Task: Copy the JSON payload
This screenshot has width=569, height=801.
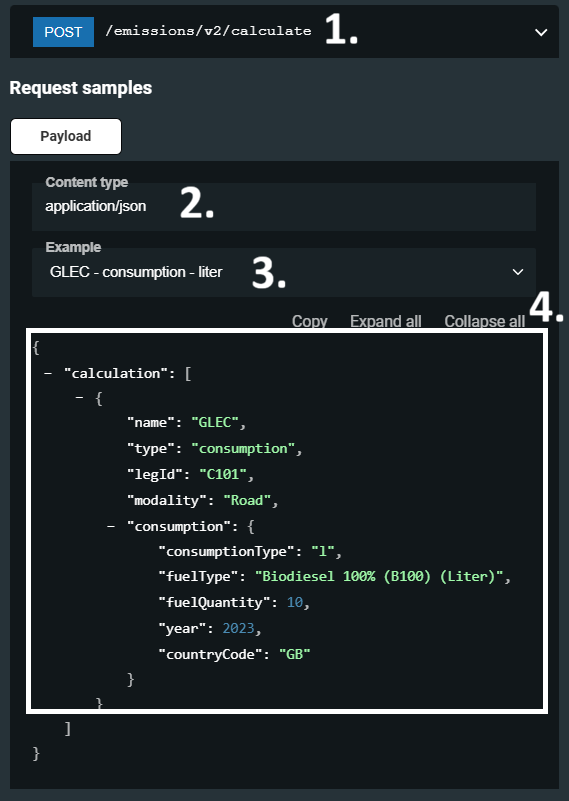Action: pyautogui.click(x=310, y=321)
